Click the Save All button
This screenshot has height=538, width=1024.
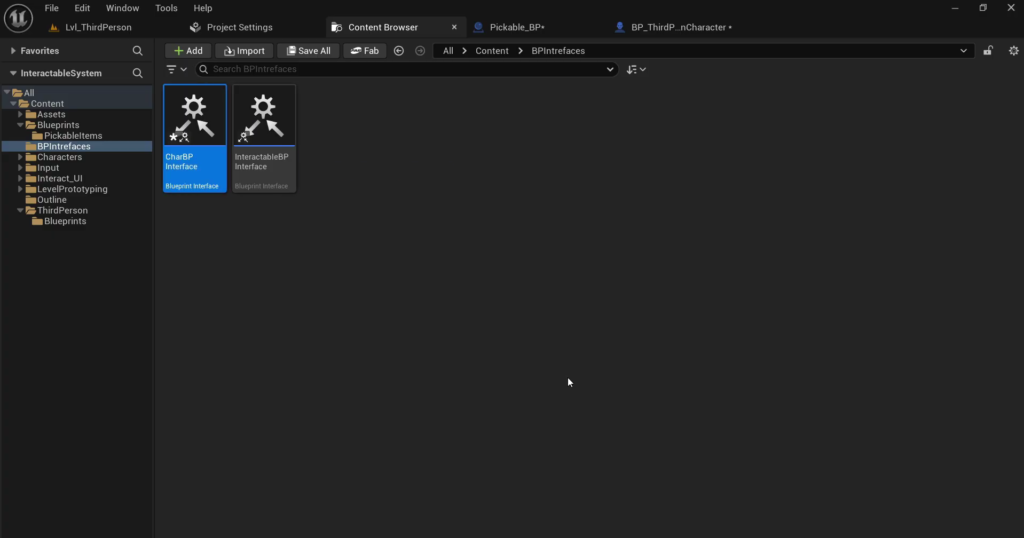click(x=308, y=51)
